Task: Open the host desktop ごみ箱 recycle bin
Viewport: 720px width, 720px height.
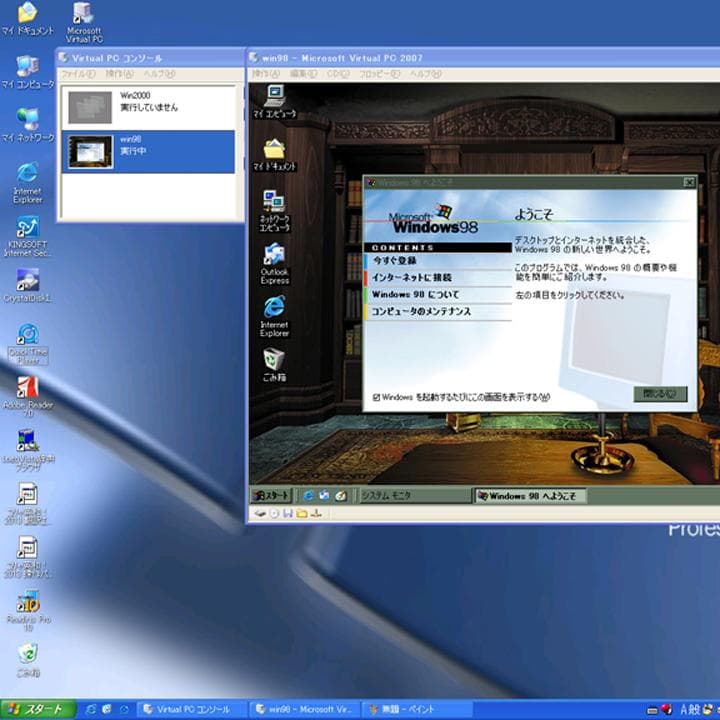Action: (x=28, y=660)
